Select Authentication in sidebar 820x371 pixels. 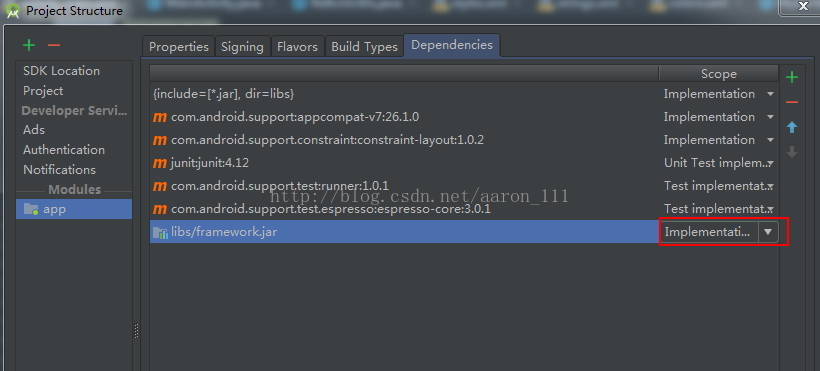pos(64,150)
